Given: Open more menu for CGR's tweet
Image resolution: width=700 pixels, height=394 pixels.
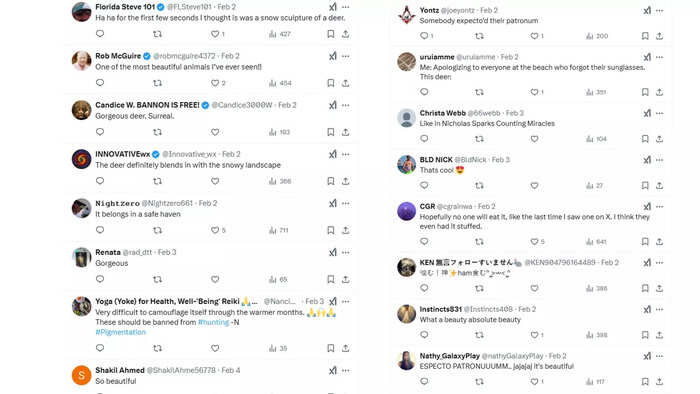Looking at the screenshot, I should click(659, 207).
